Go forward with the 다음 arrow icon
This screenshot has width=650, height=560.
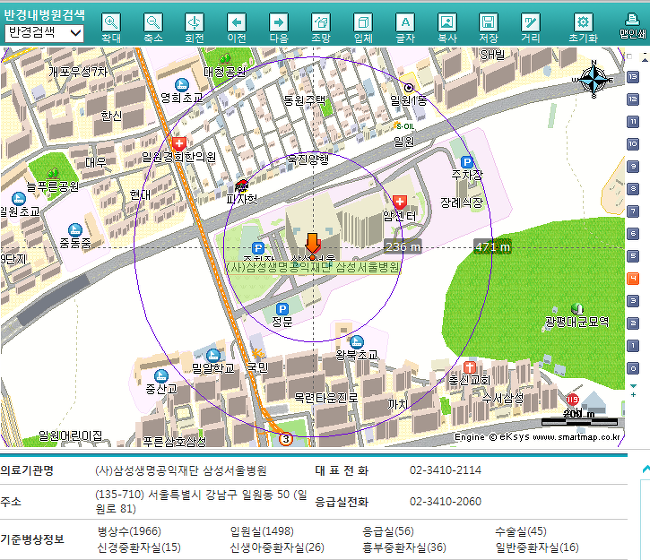279,23
